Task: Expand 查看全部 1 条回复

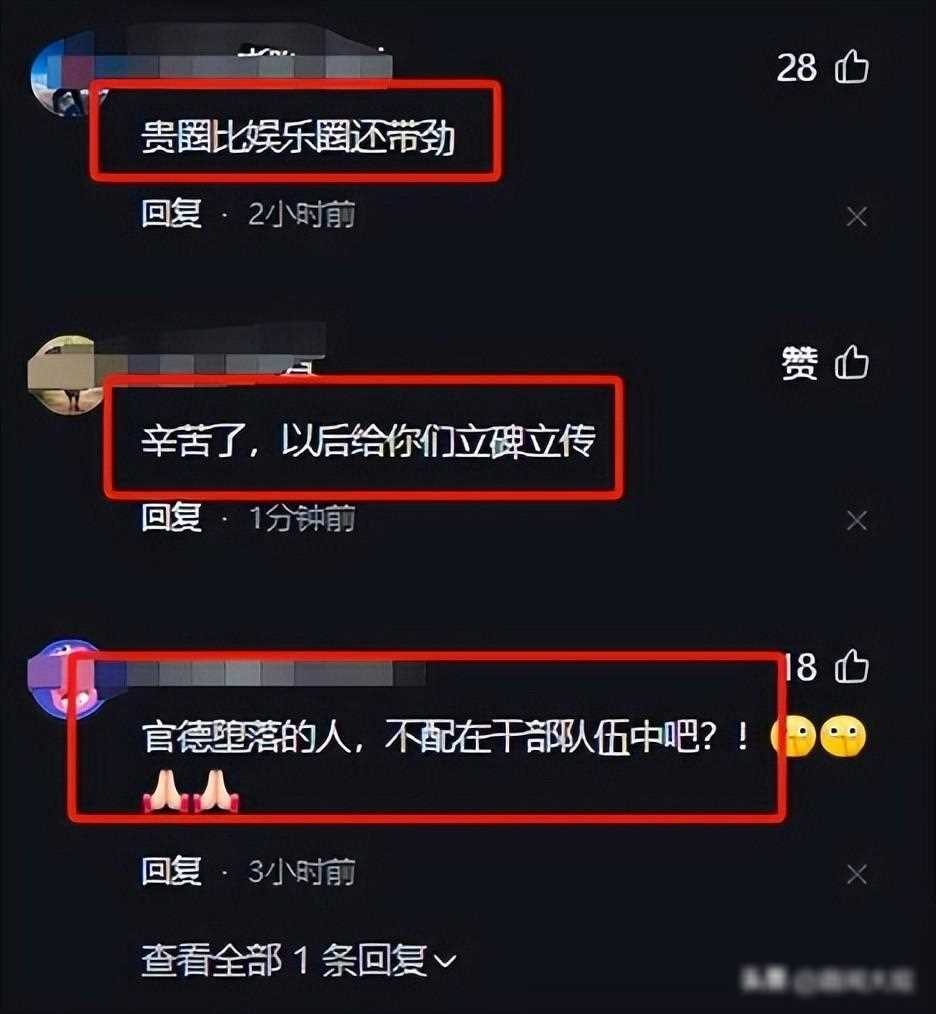Action: [x=299, y=960]
